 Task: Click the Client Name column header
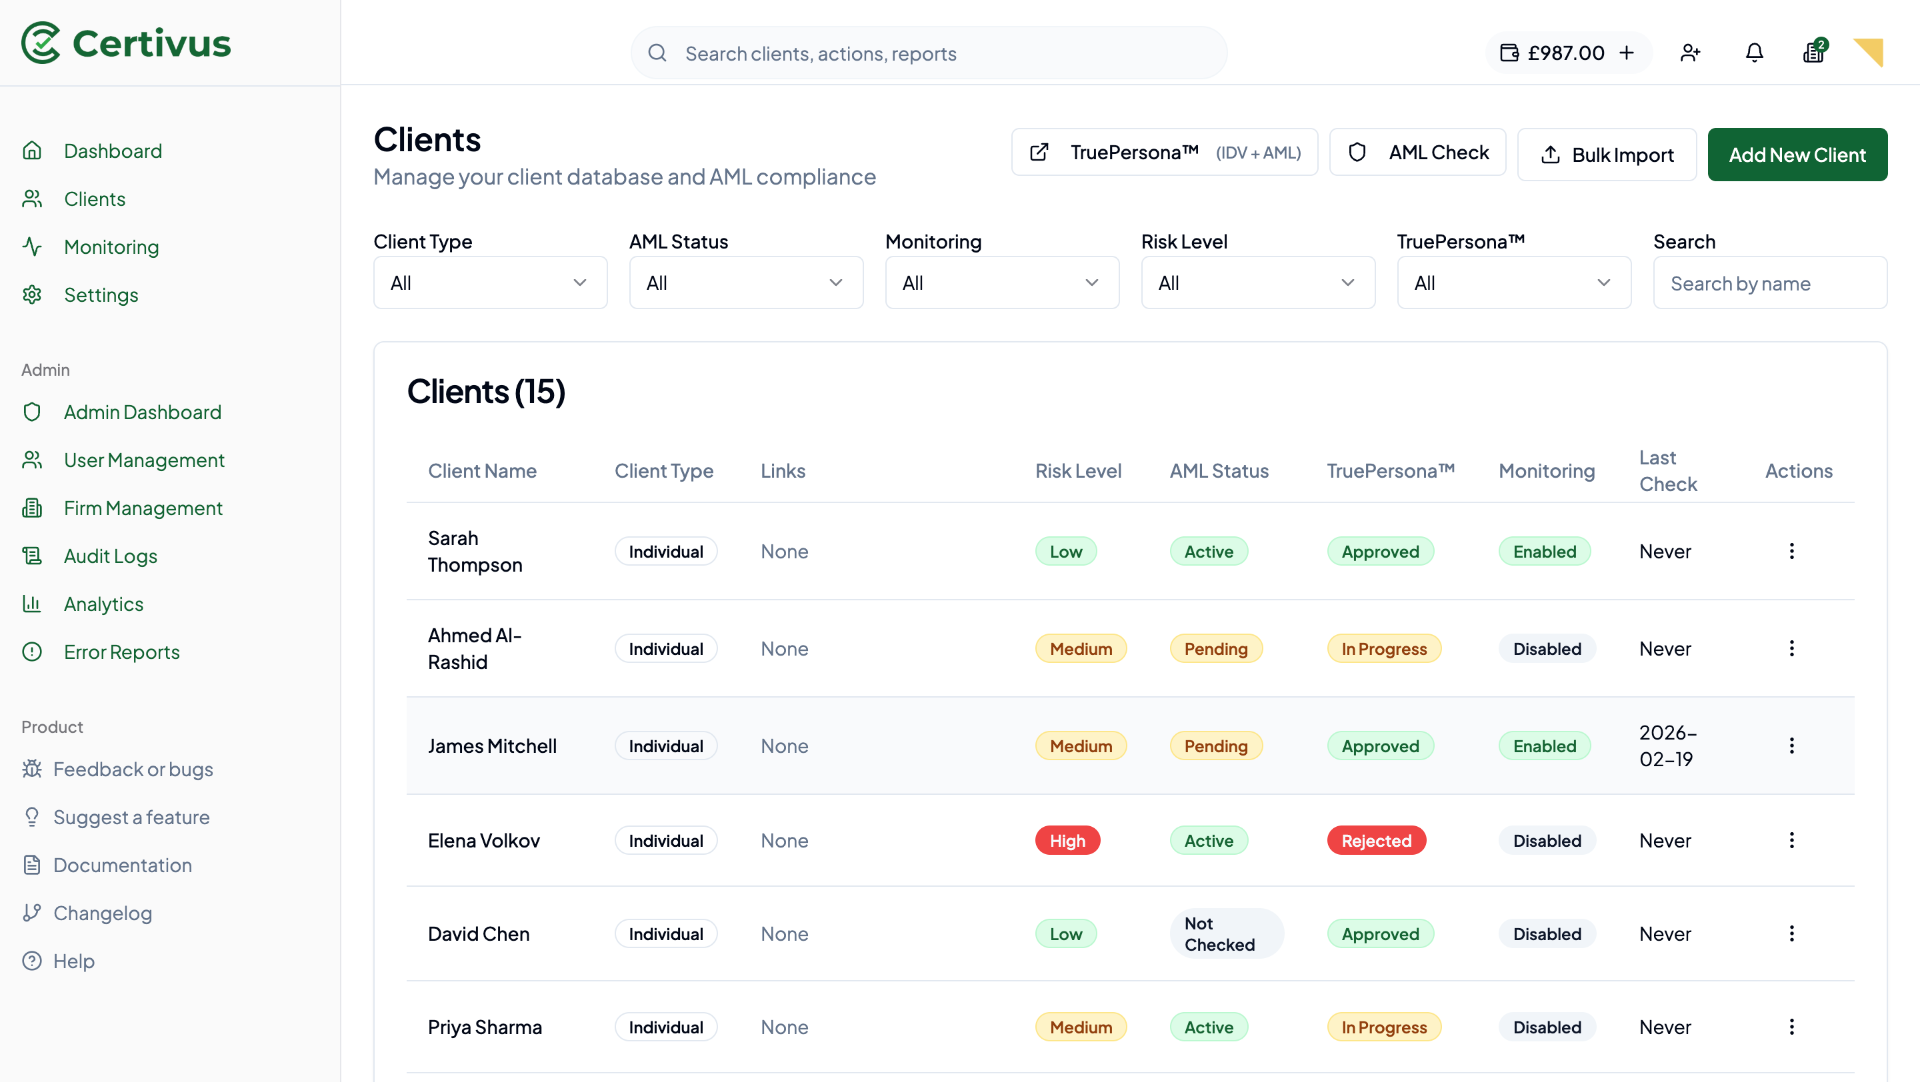482,471
